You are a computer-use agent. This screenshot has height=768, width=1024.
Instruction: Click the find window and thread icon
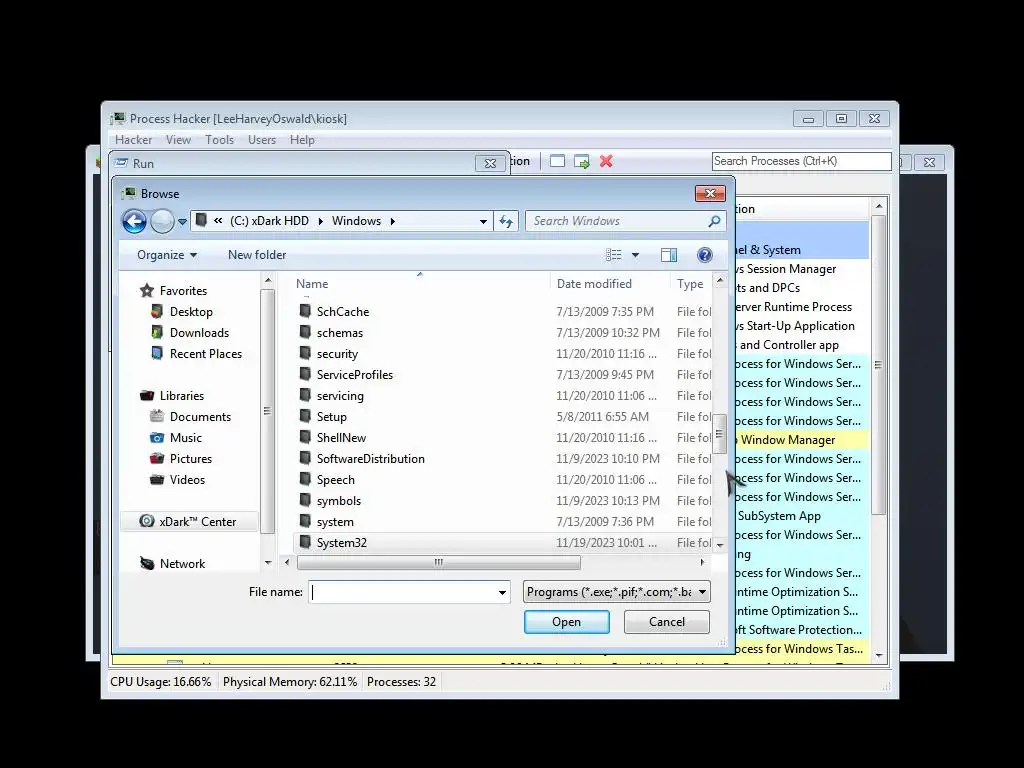click(x=581, y=161)
